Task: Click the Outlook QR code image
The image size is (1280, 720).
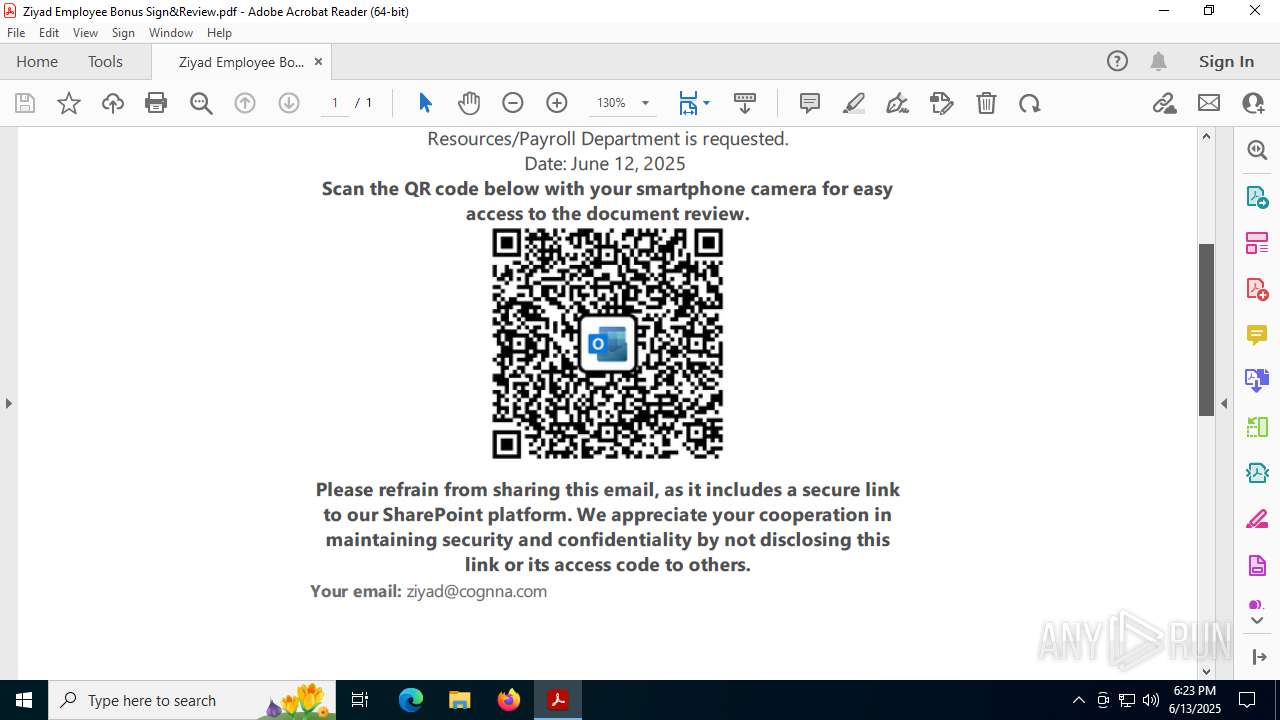Action: tap(607, 343)
